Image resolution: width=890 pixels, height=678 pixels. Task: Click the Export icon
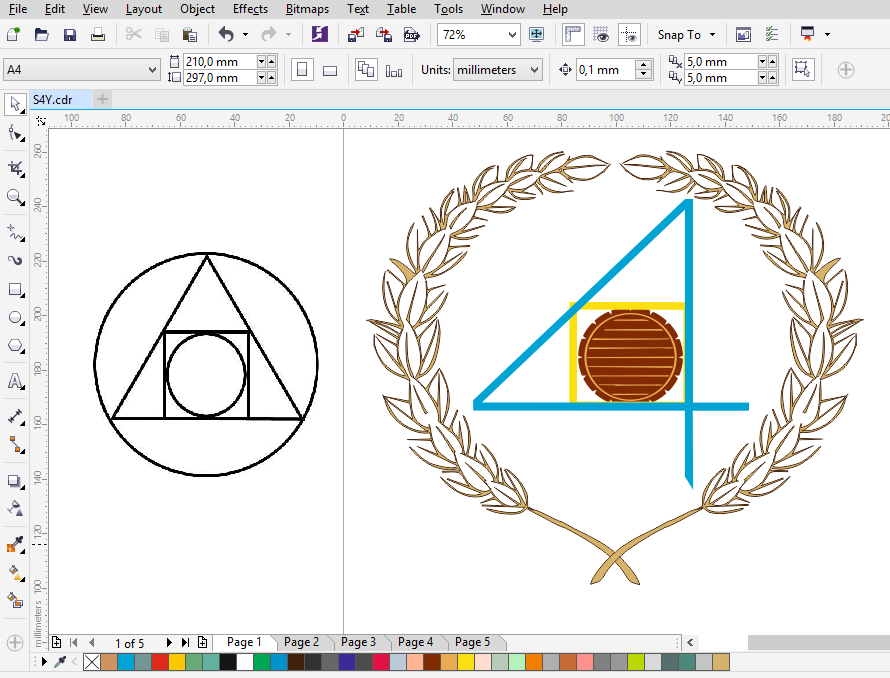(384, 35)
